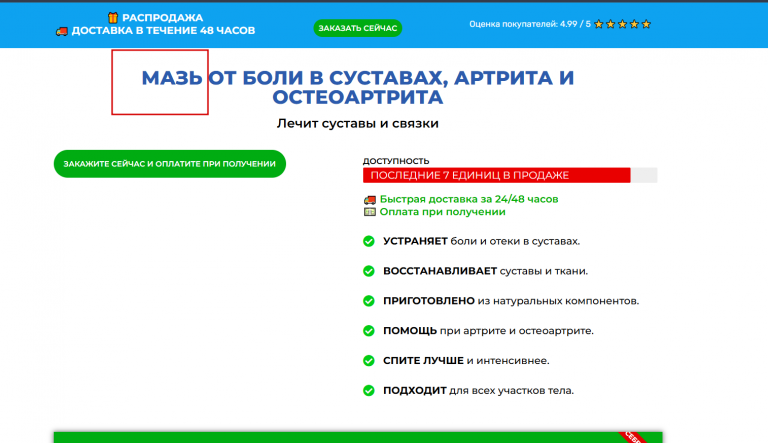This screenshot has width=768, height=443.
Task: Click the checkmark icon beside ВОССТАНАВЛИВАЕТ
Action: 369,271
